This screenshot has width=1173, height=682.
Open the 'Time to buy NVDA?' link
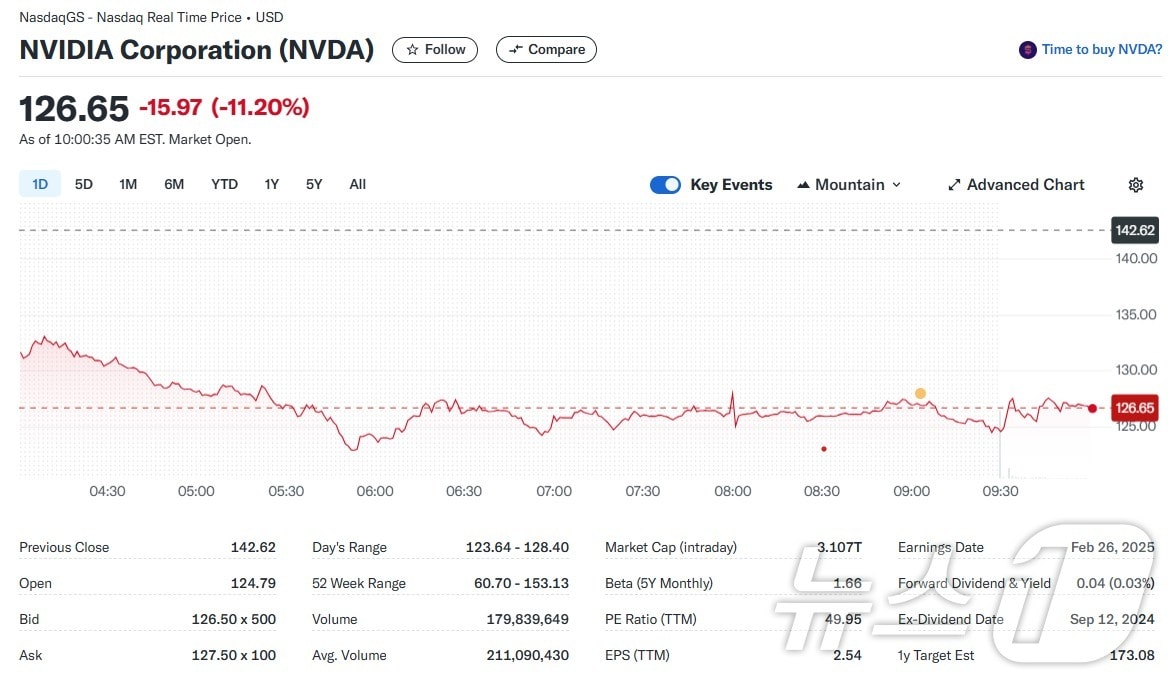click(x=1101, y=50)
